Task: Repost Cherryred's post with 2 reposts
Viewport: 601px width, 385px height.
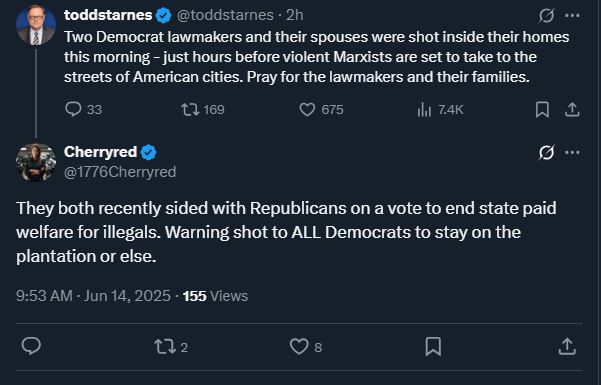Action: (x=171, y=347)
